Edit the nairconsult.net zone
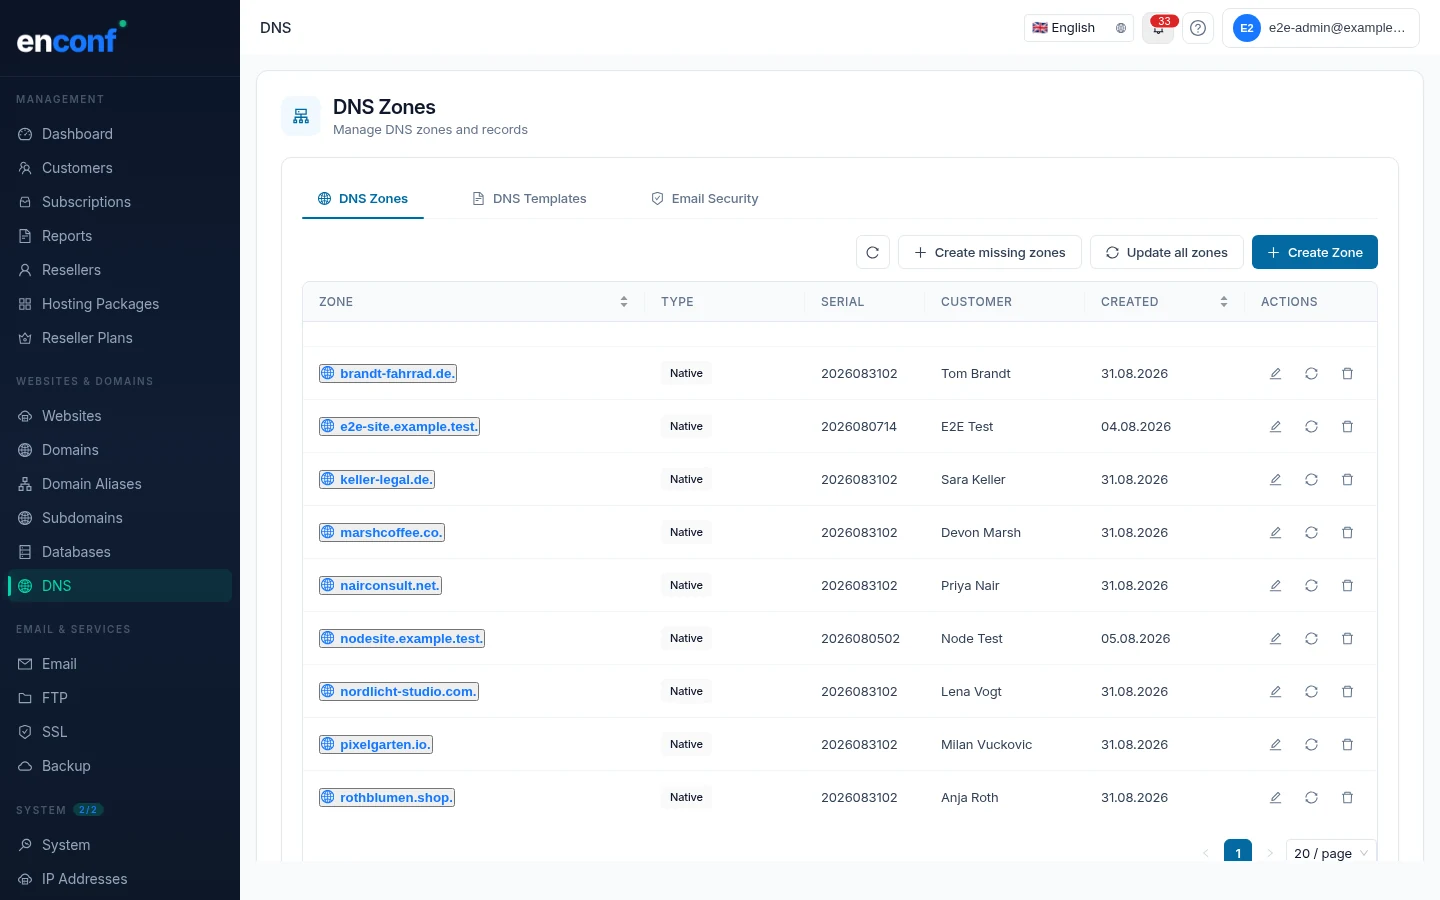The height and width of the screenshot is (900, 1440). [x=1275, y=585]
